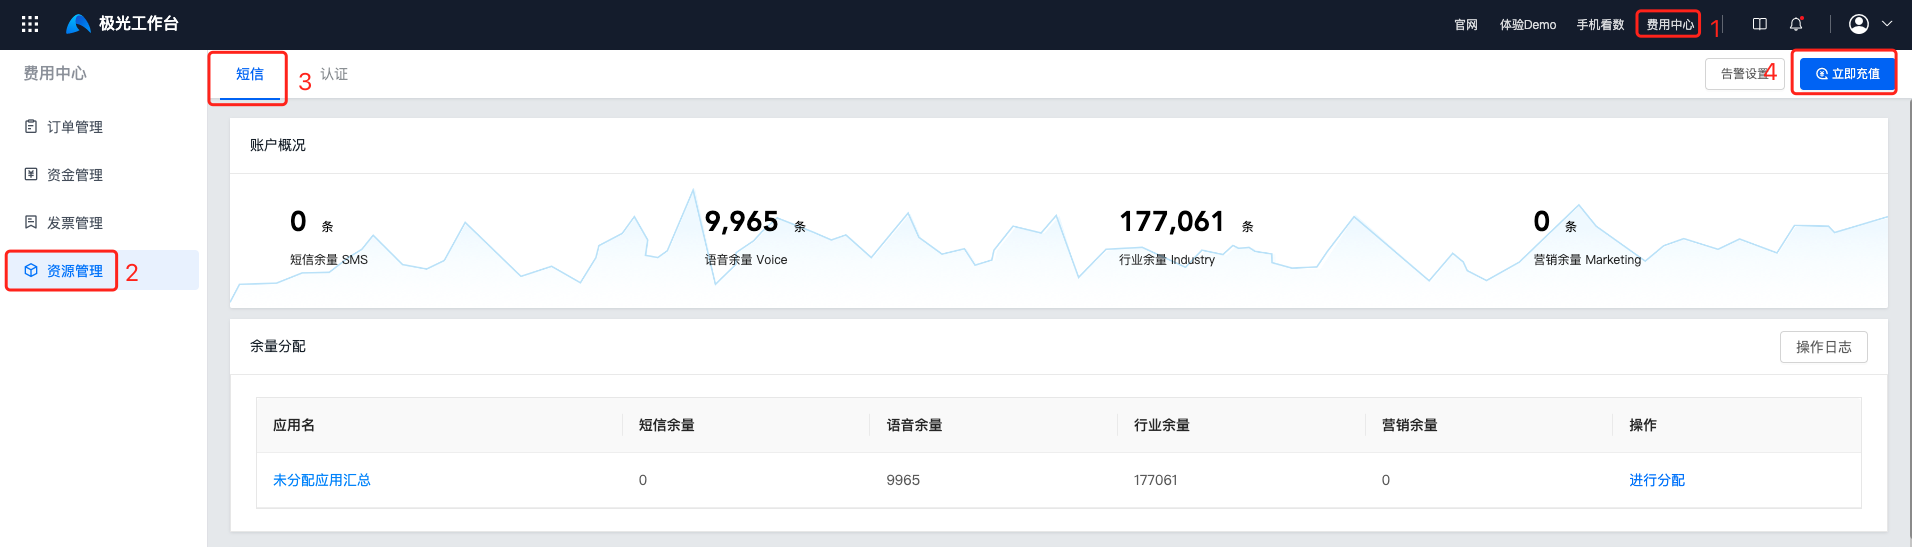Click the user avatar icon
The width and height of the screenshot is (1912, 547).
pyautogui.click(x=1859, y=24)
